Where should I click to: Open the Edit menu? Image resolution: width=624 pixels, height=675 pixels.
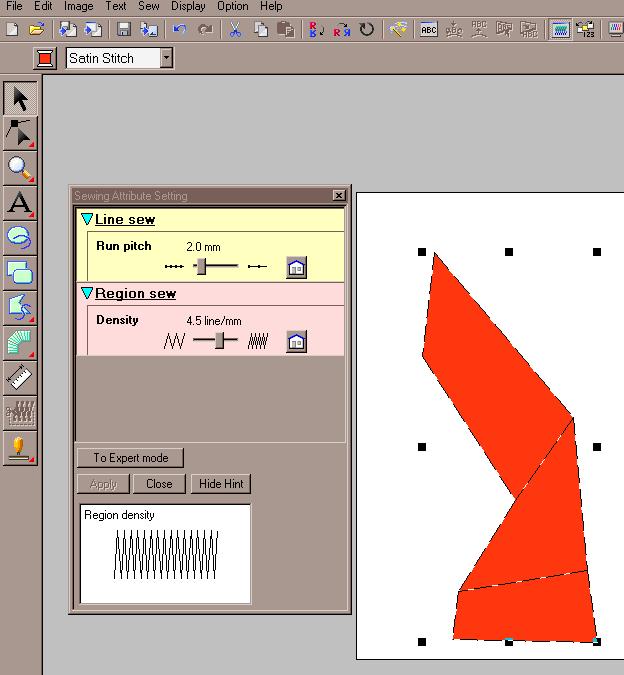point(43,6)
